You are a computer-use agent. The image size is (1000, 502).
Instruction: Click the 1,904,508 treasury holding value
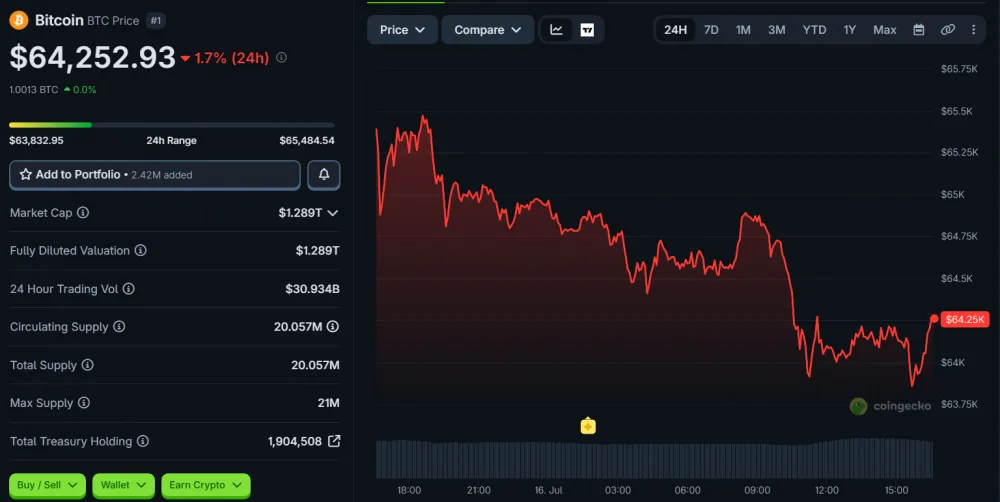pos(295,441)
